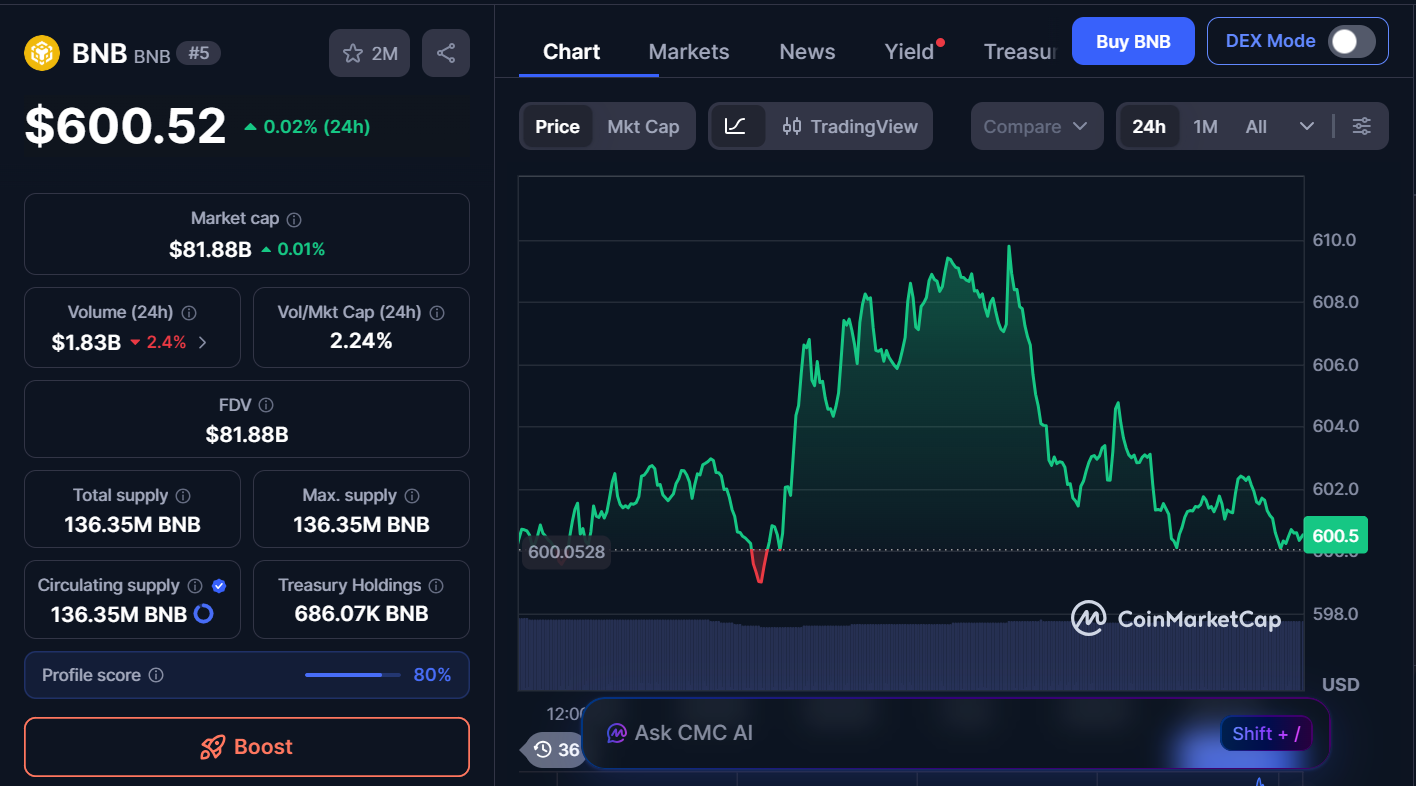Screen dimensions: 1416x786
Task: Click the FDV info icon
Action: tap(266, 405)
